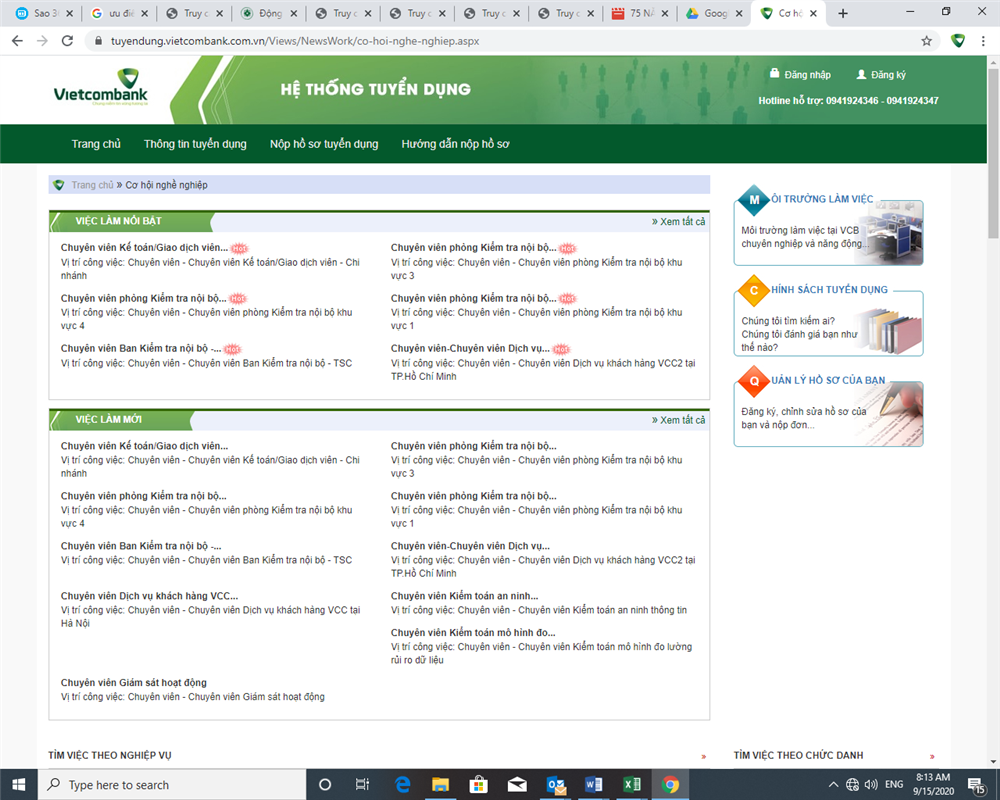The height and width of the screenshot is (800, 1000).
Task: Click the volume icon in system tray
Action: pyautogui.click(x=871, y=785)
